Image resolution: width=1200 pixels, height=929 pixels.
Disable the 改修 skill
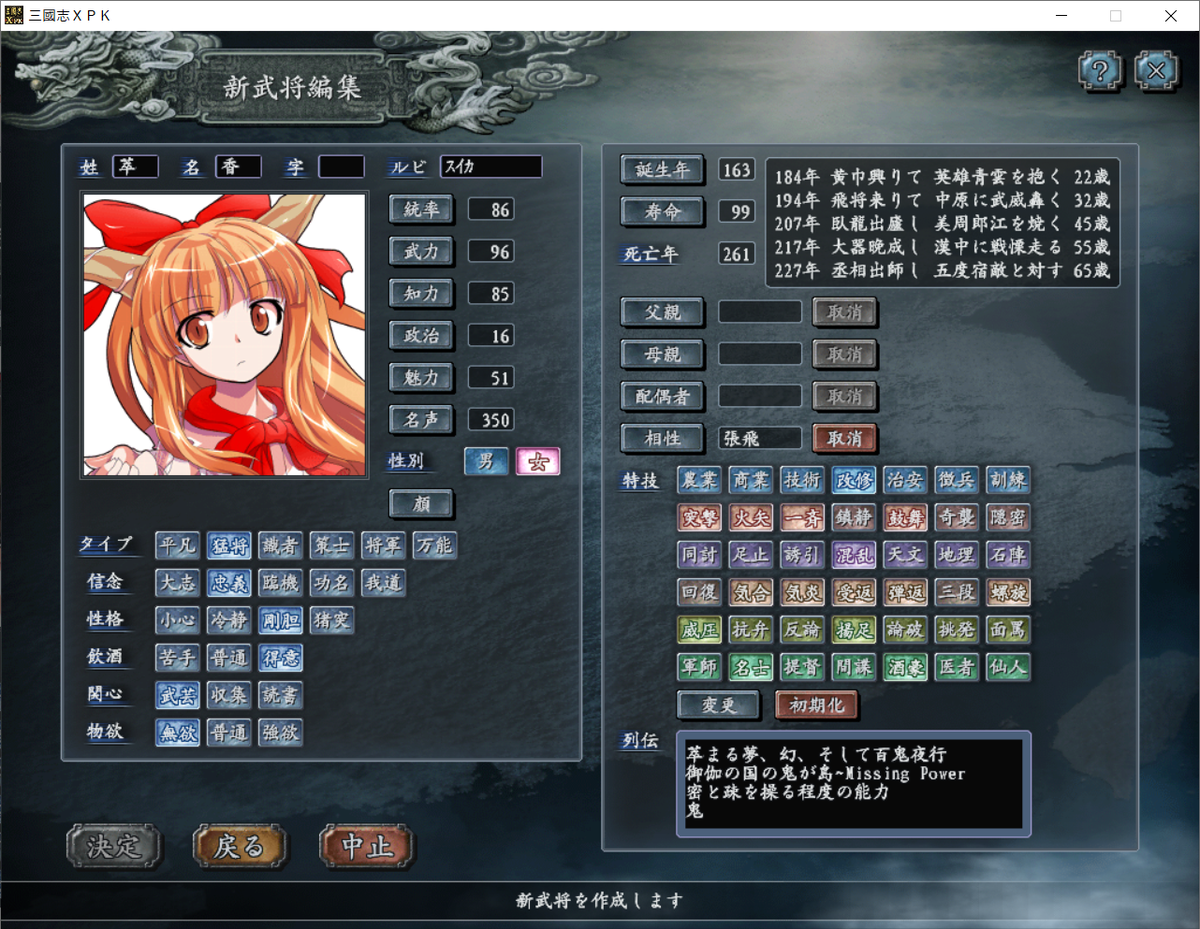pos(854,480)
